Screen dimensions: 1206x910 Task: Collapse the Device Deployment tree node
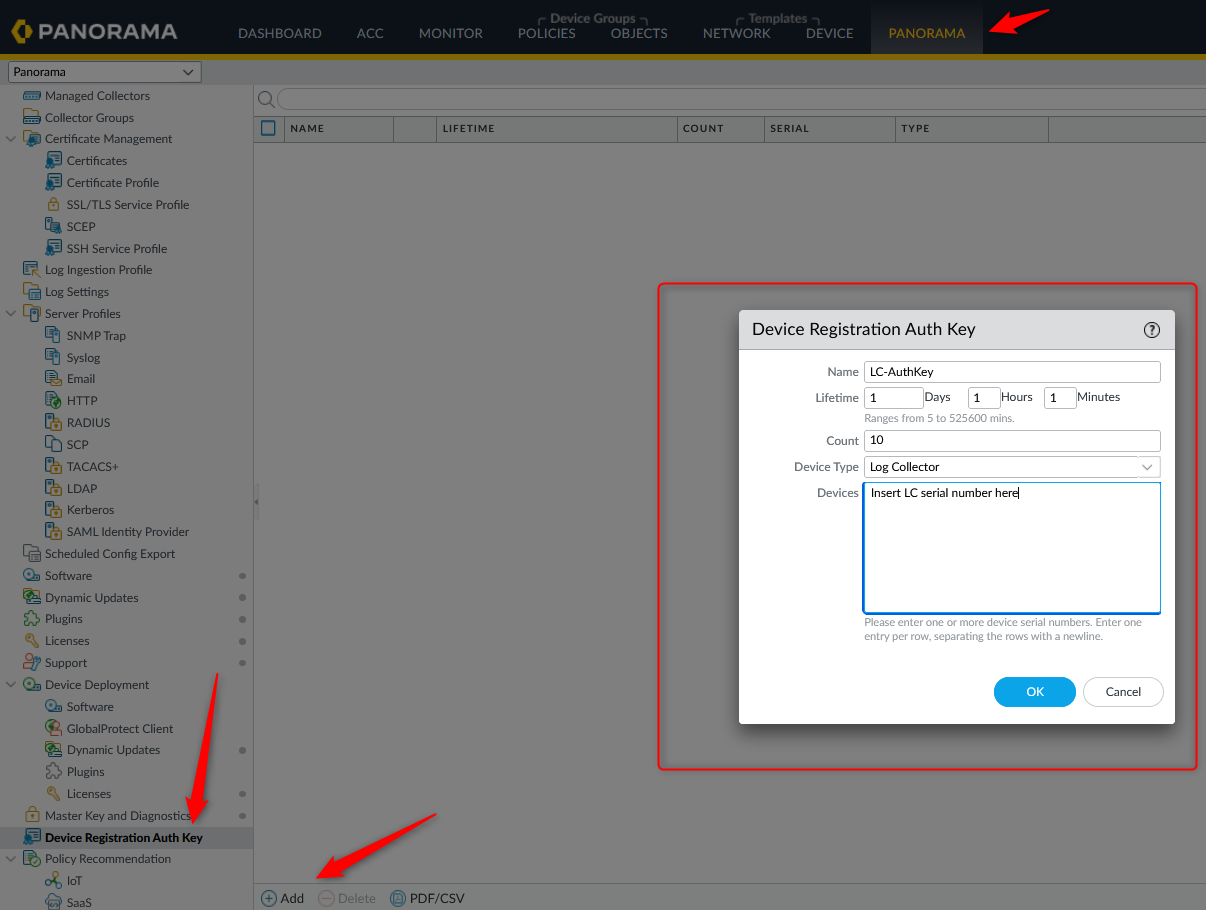(x=11, y=685)
